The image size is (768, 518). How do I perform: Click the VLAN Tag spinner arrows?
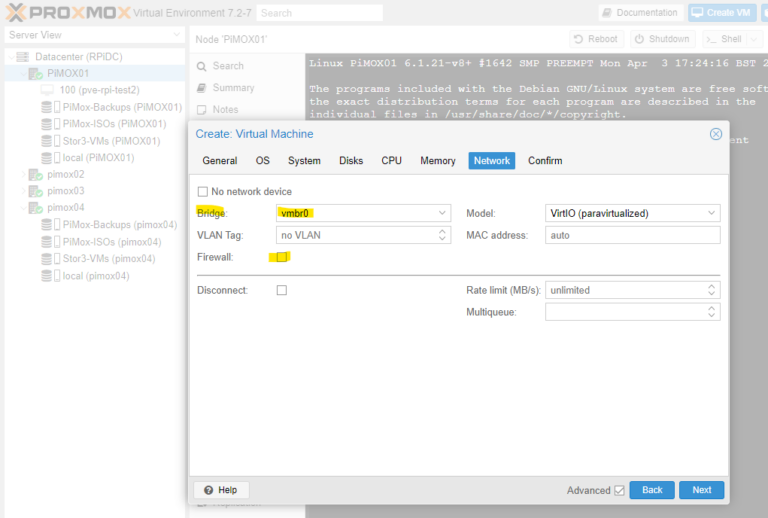(x=442, y=235)
